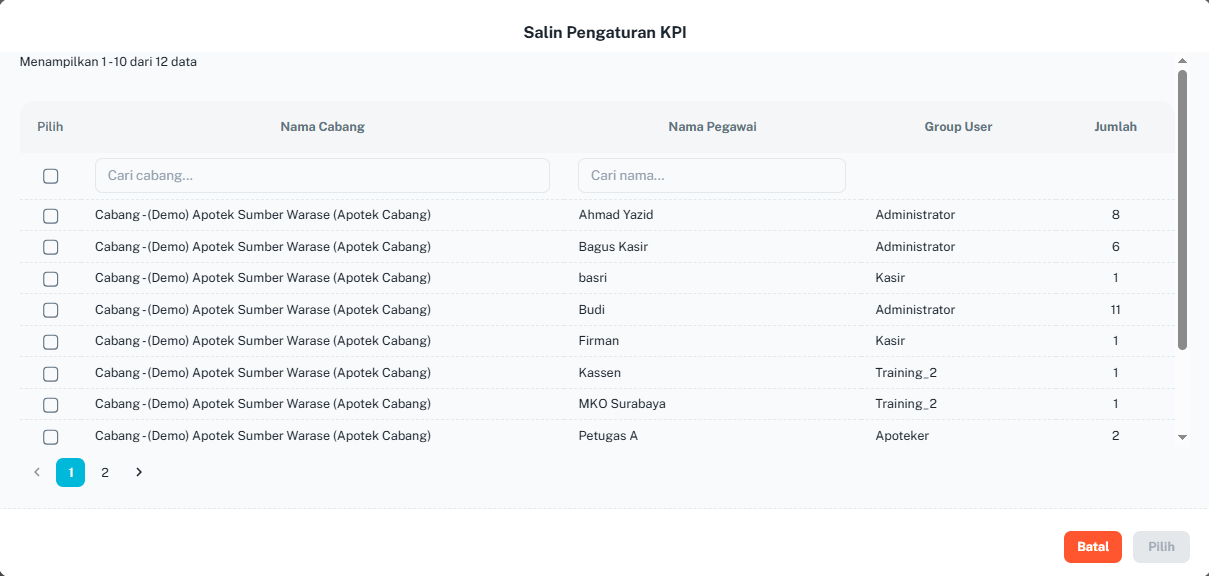
Task: Open page 2 of results
Action: click(x=105, y=472)
